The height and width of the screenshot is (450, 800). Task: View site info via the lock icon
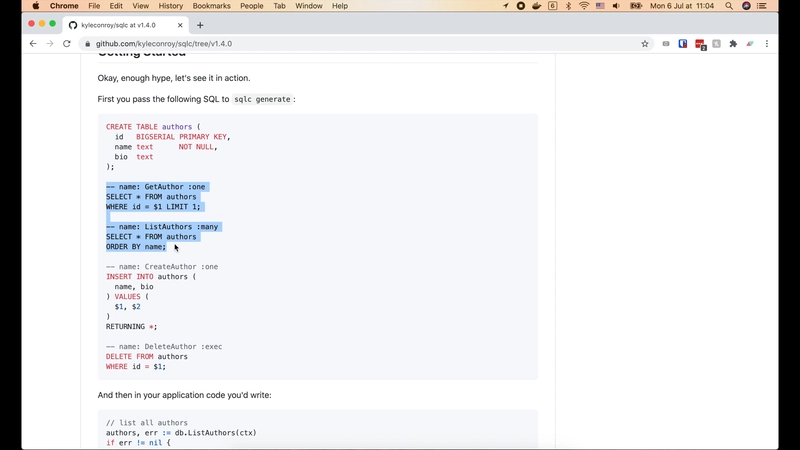tap(87, 44)
